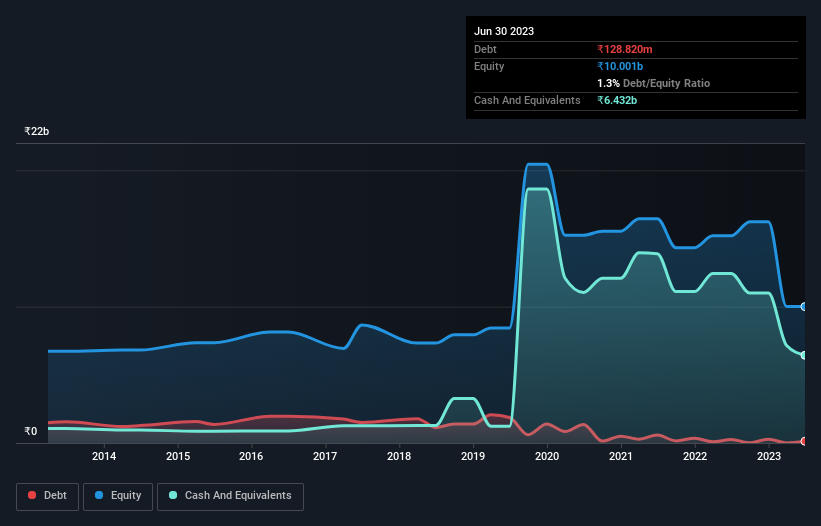Select the Equity endpoint marker on chart

(804, 307)
